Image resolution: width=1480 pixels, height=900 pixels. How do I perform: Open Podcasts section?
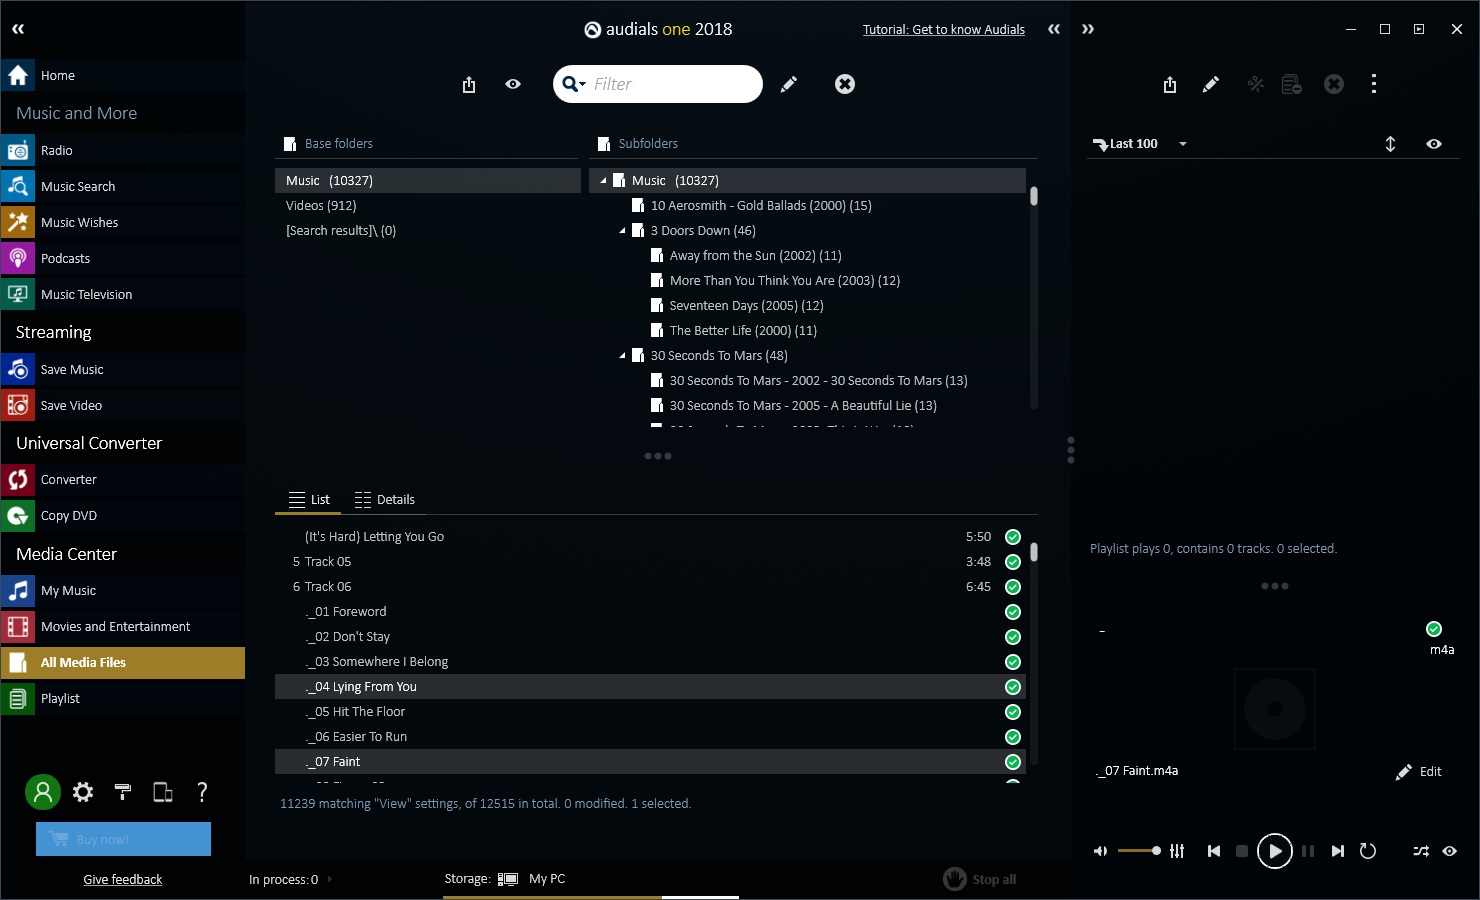(123, 259)
